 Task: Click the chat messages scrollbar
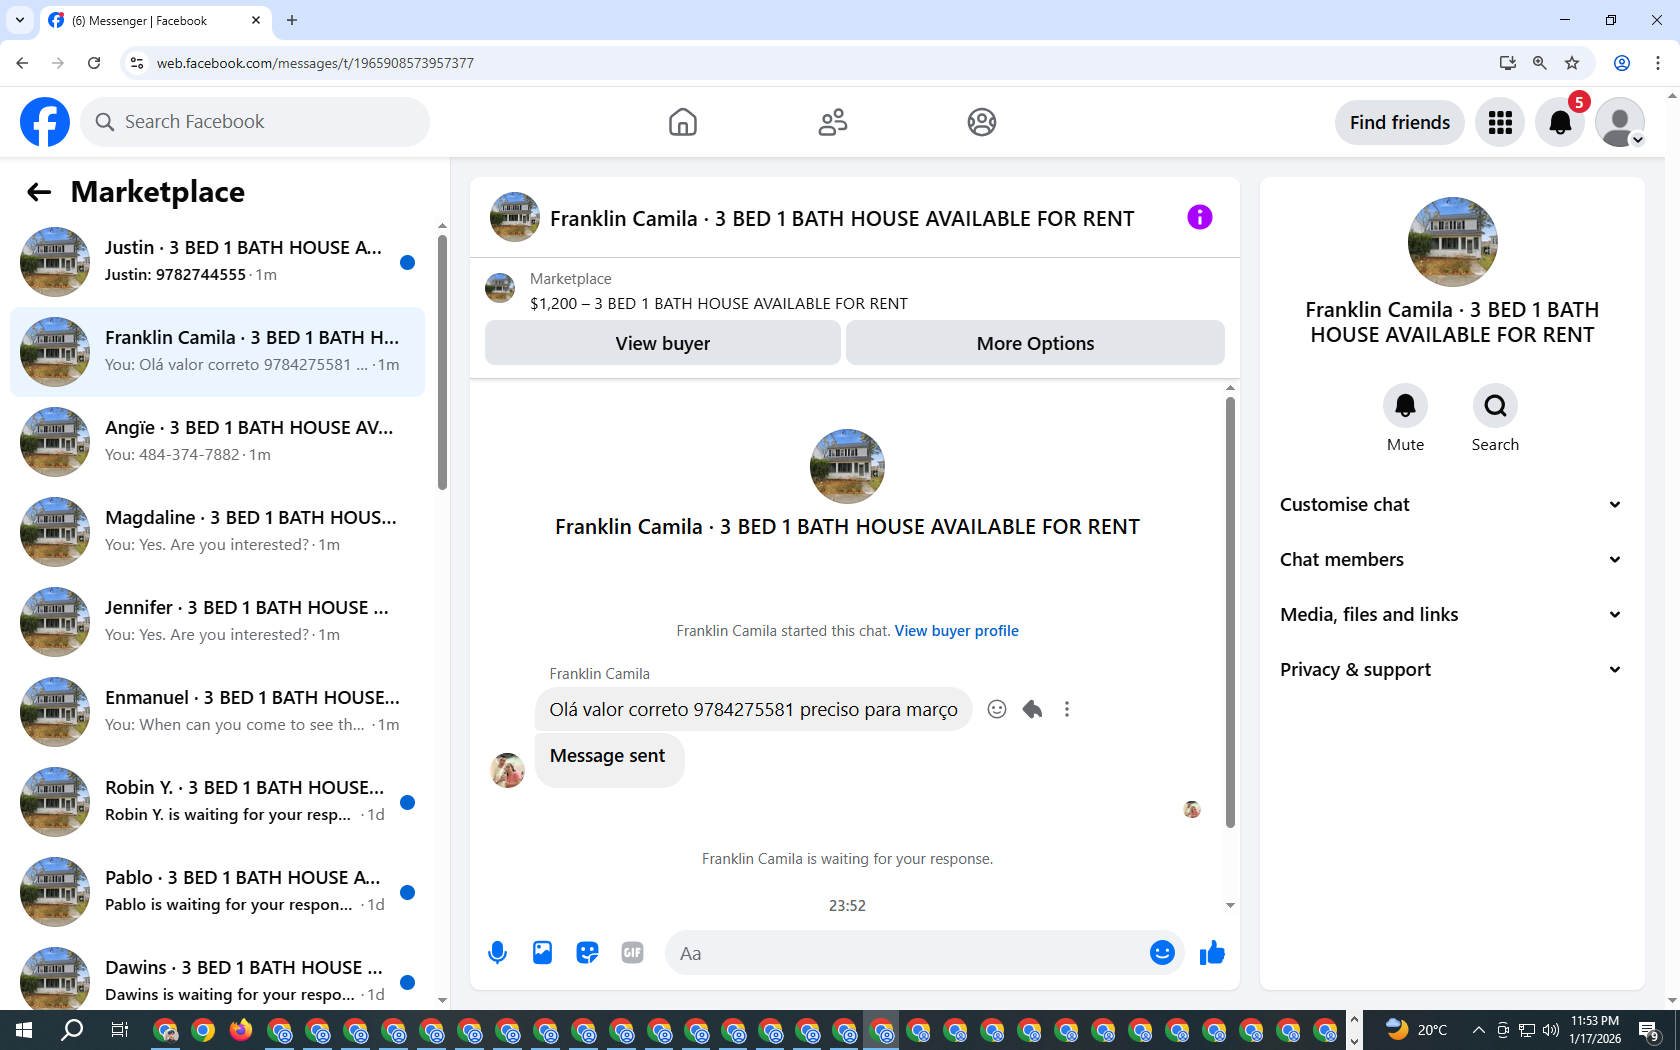coord(1230,612)
